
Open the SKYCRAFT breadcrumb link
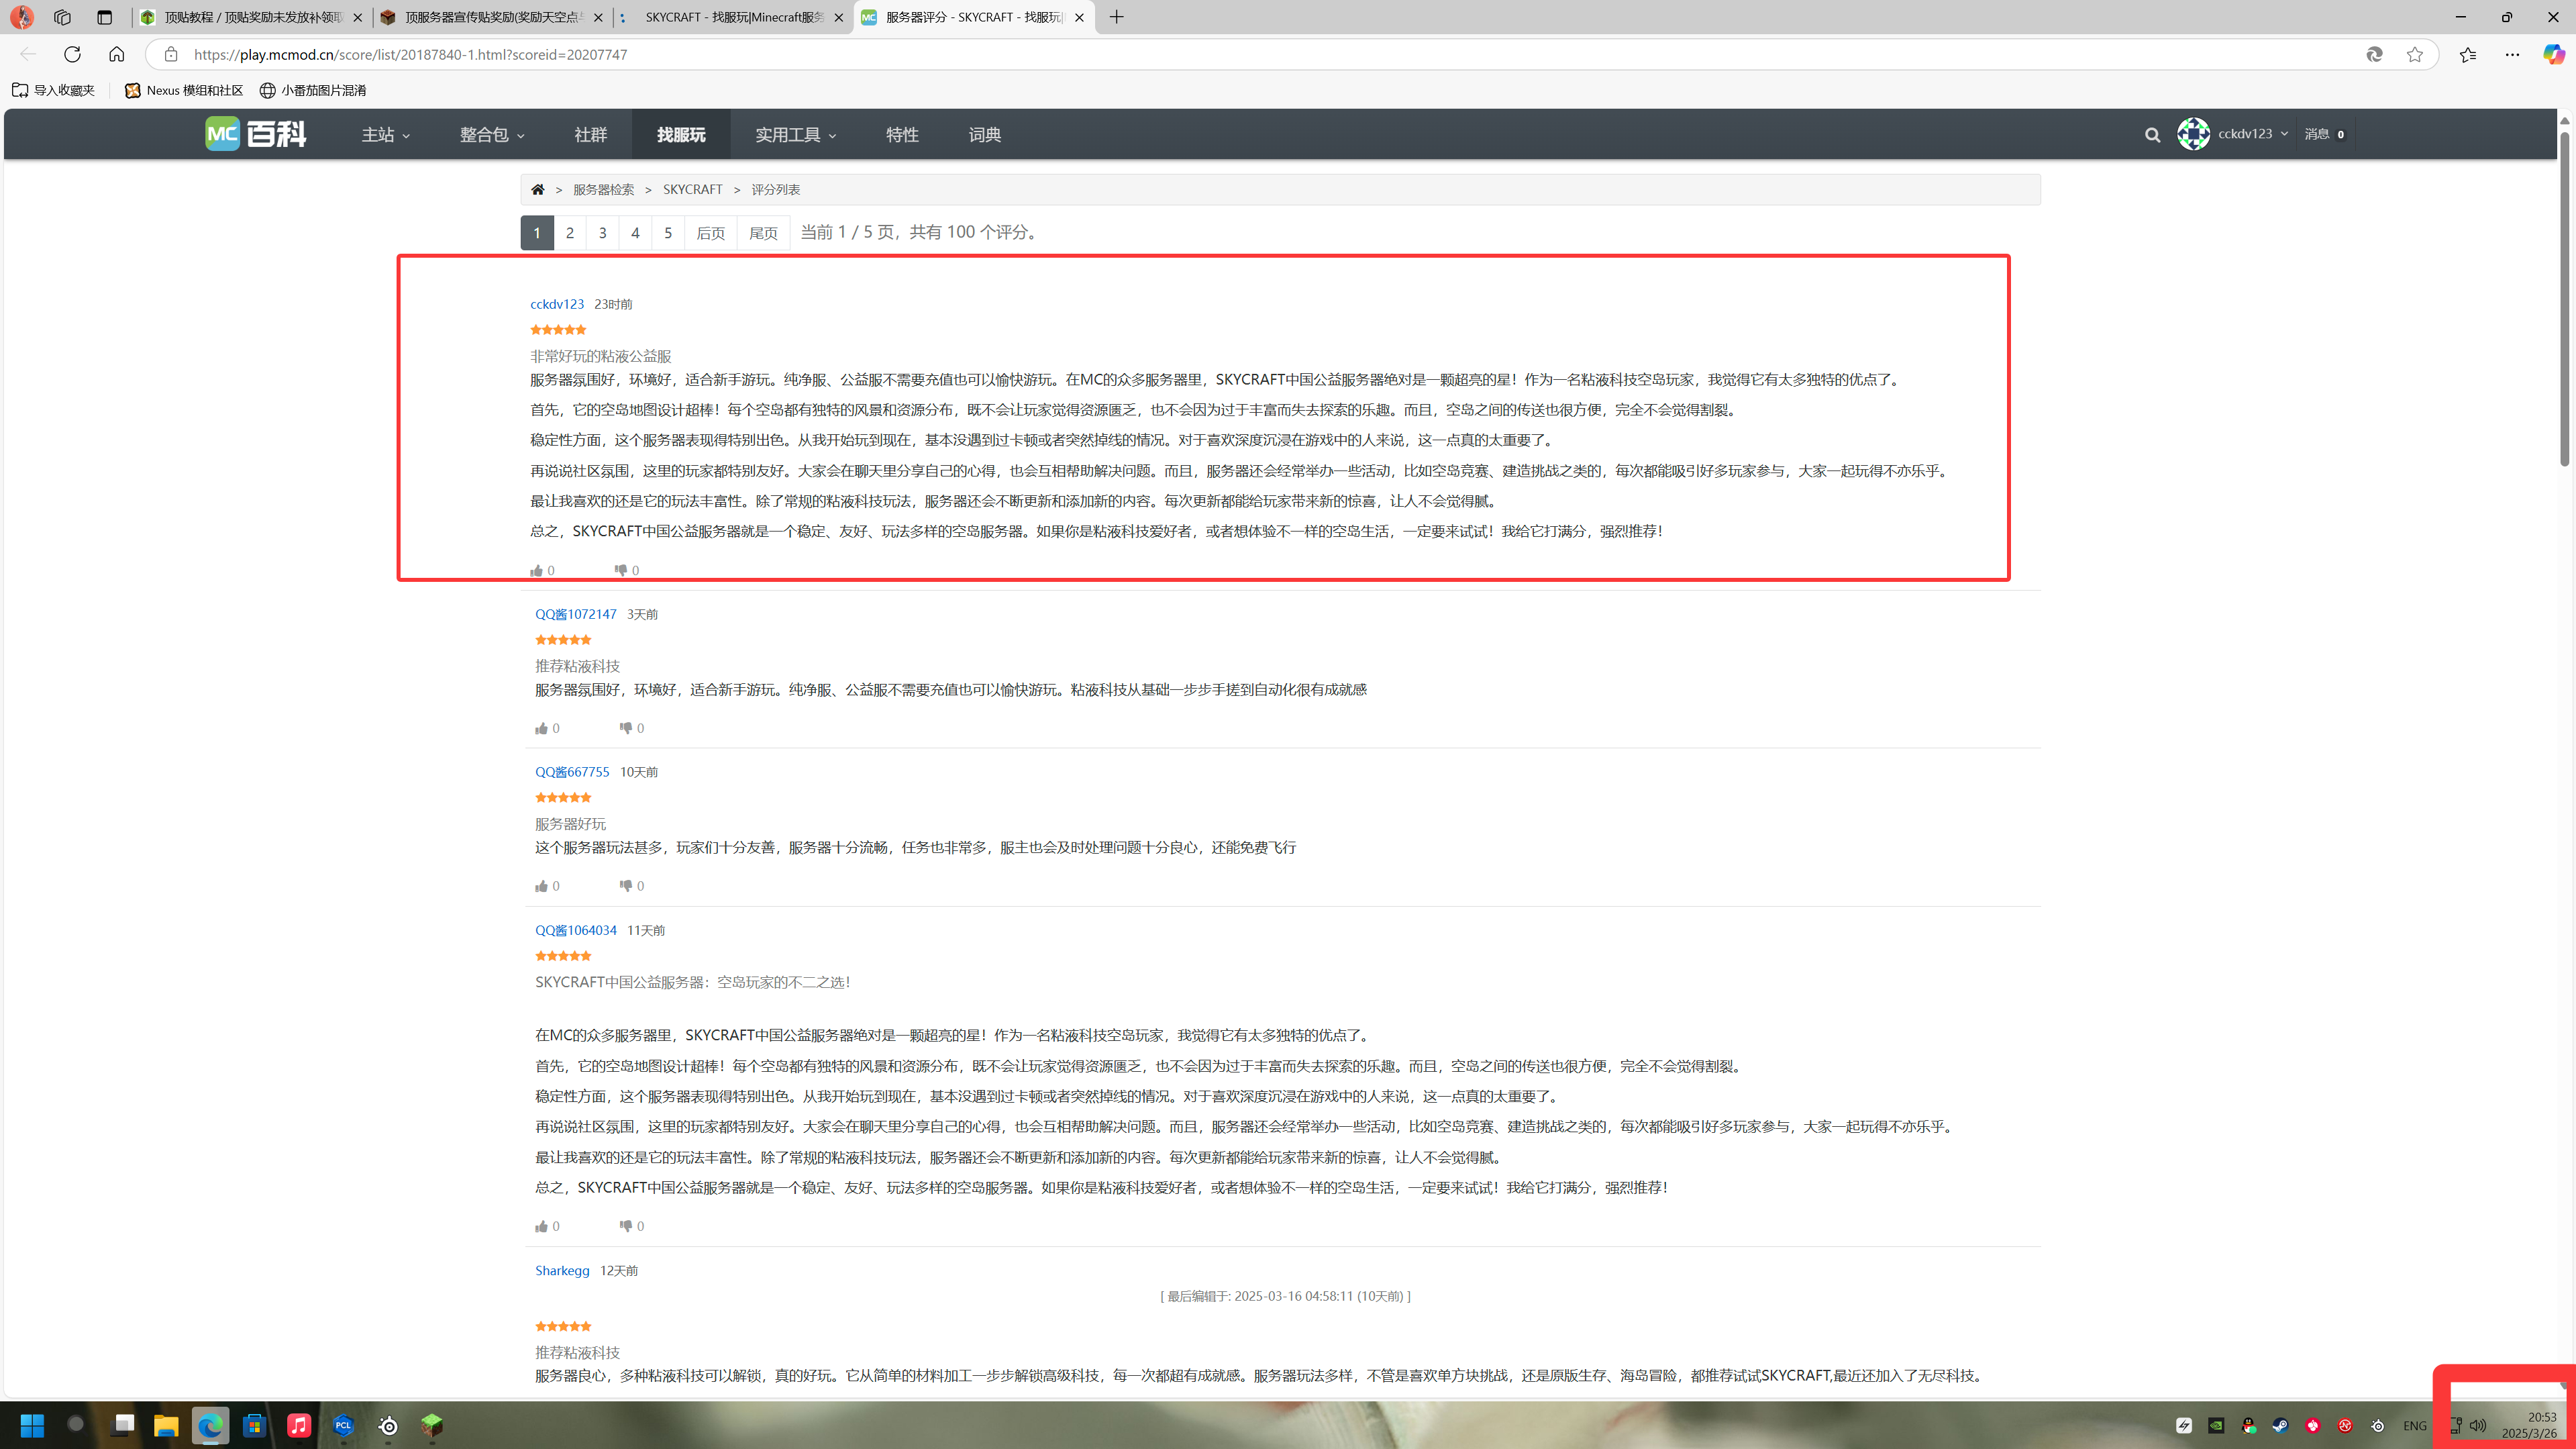click(x=692, y=189)
